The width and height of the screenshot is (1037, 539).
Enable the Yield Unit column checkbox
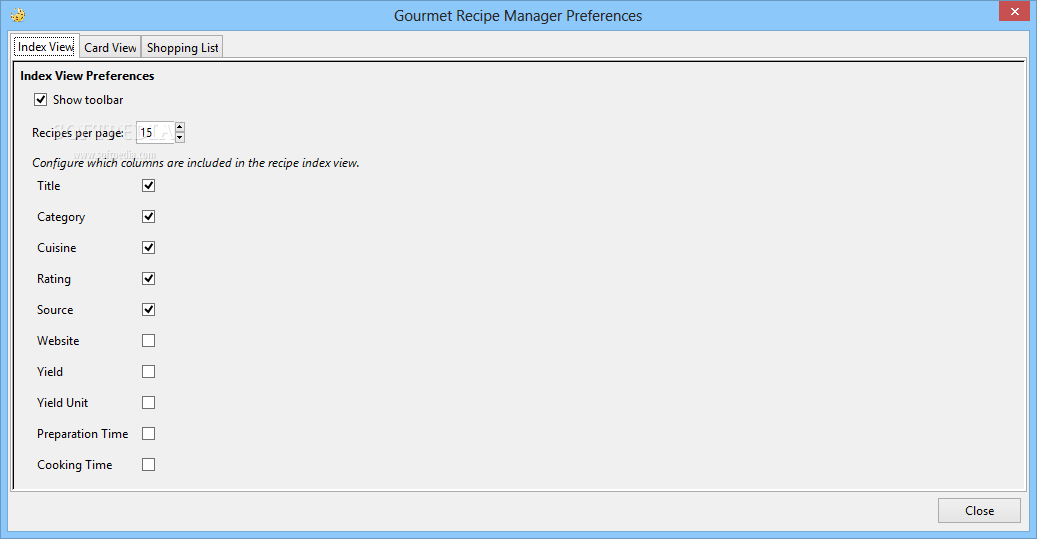coord(149,403)
